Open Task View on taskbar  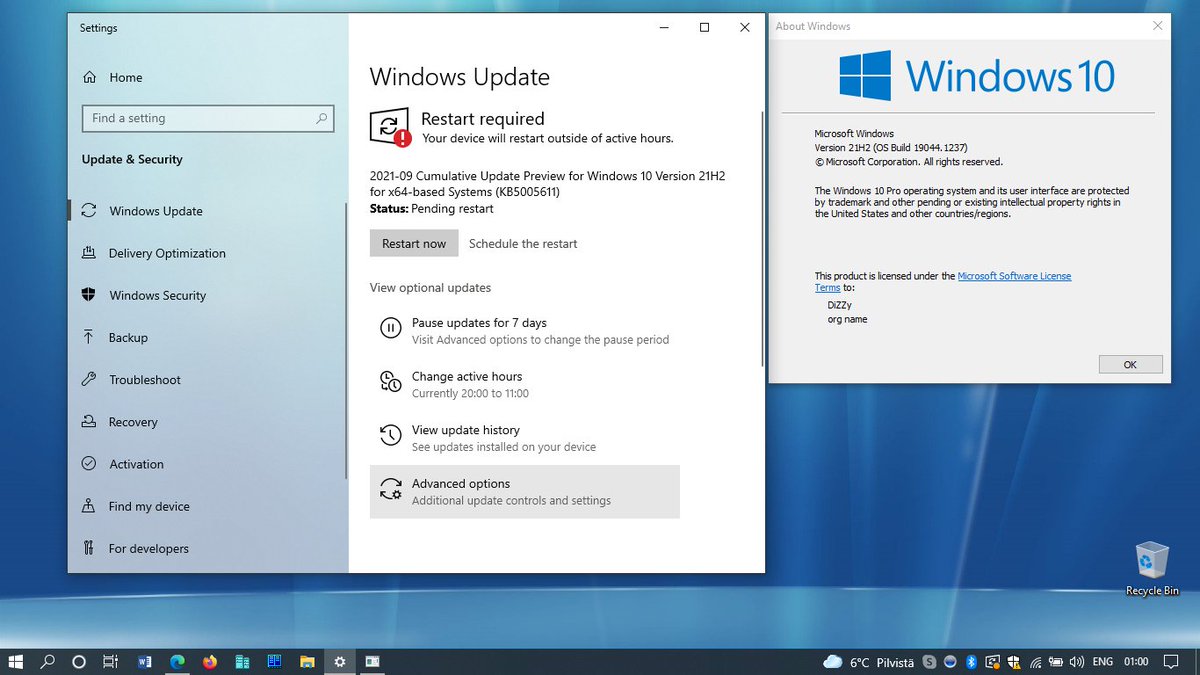pyautogui.click(x=111, y=662)
